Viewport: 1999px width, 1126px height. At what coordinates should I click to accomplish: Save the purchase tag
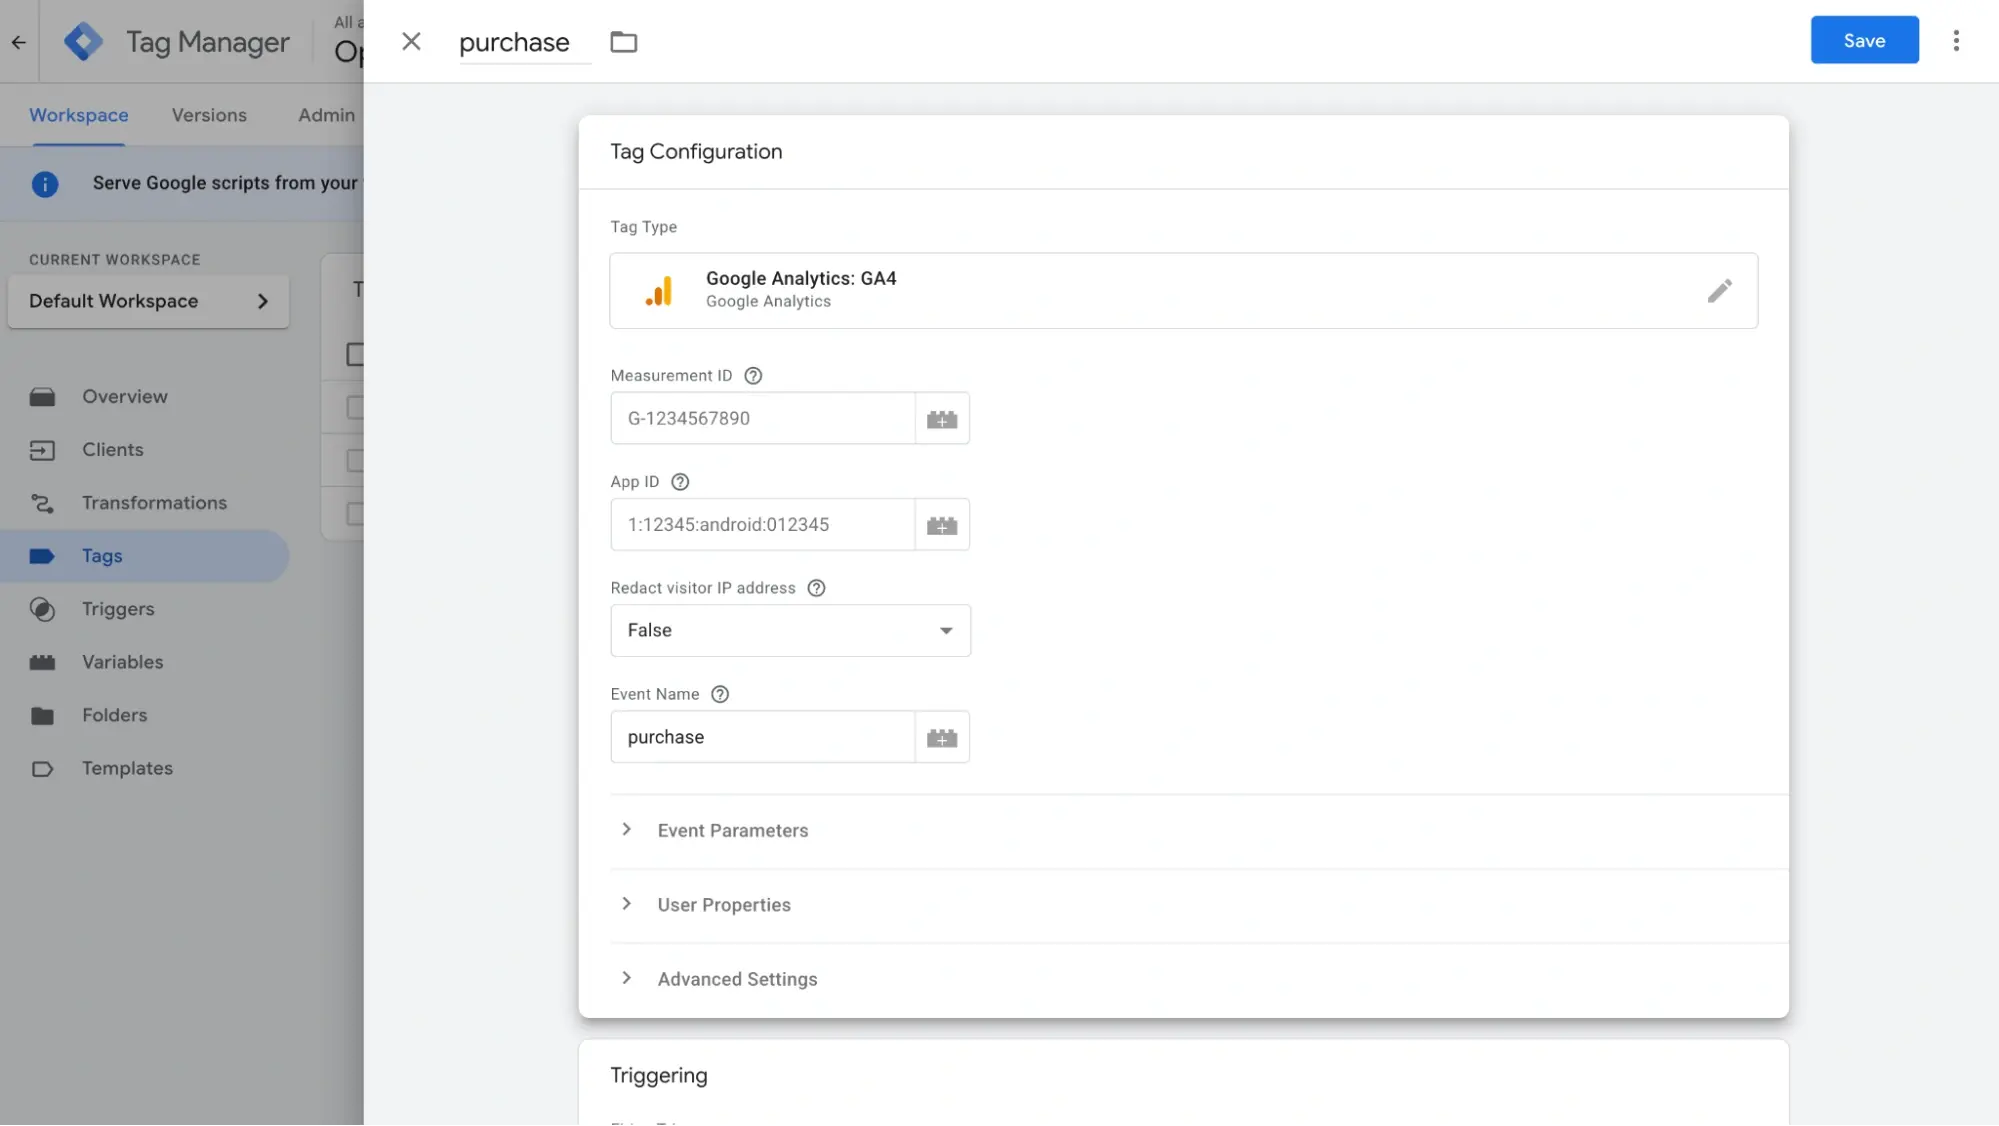(1864, 40)
